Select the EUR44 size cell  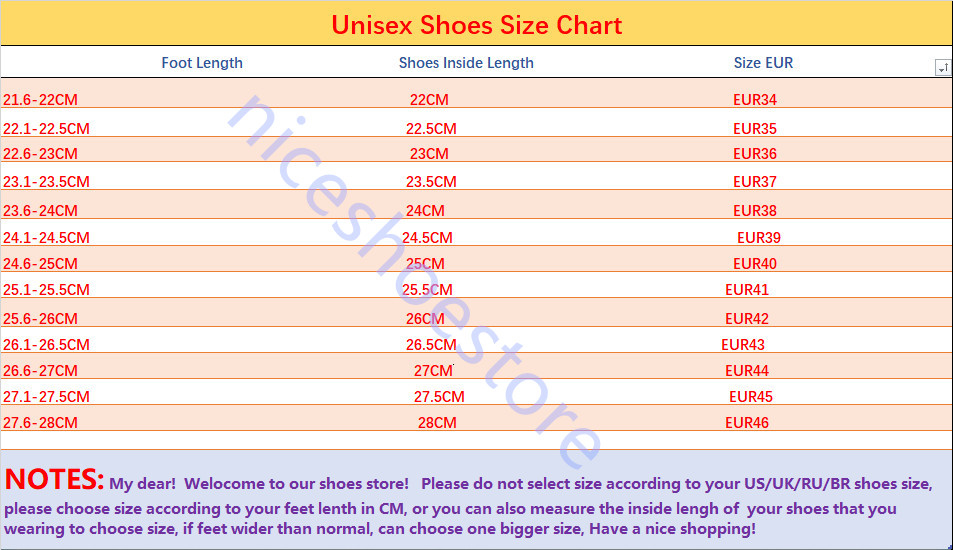(747, 371)
